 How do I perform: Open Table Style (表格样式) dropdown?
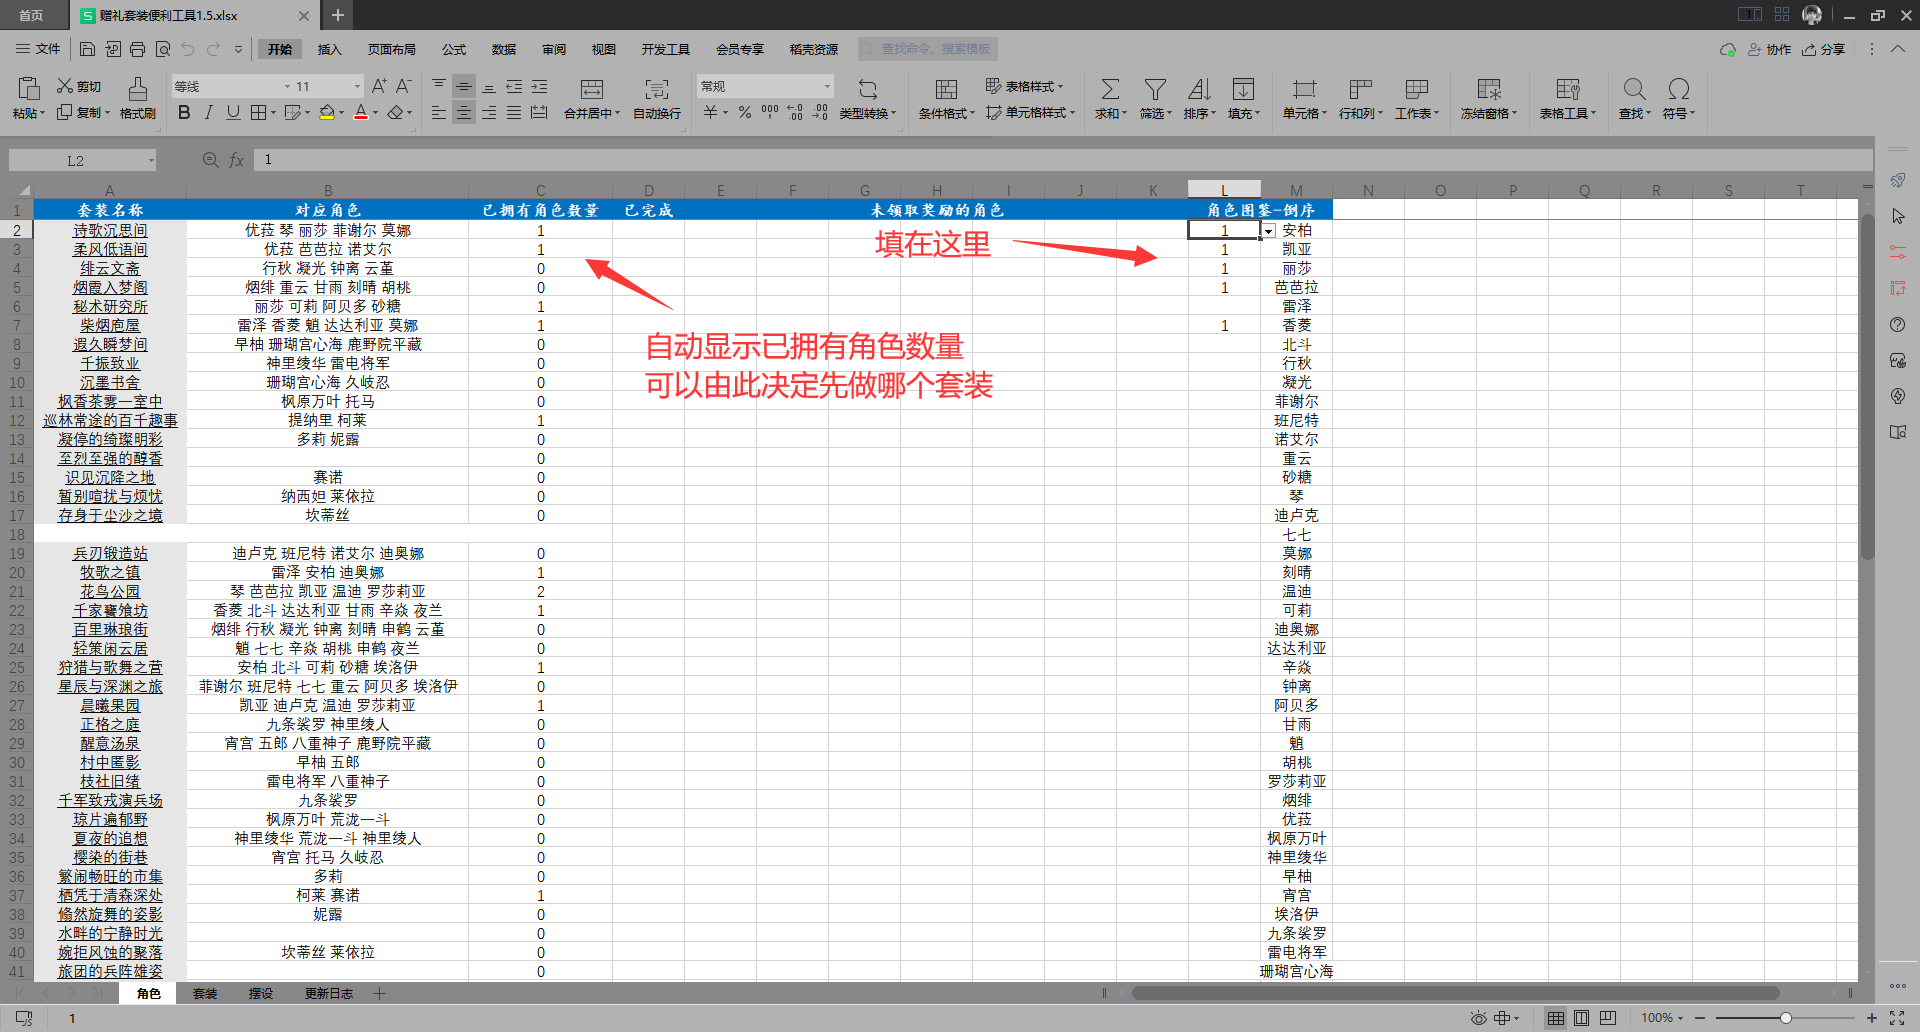(1025, 86)
